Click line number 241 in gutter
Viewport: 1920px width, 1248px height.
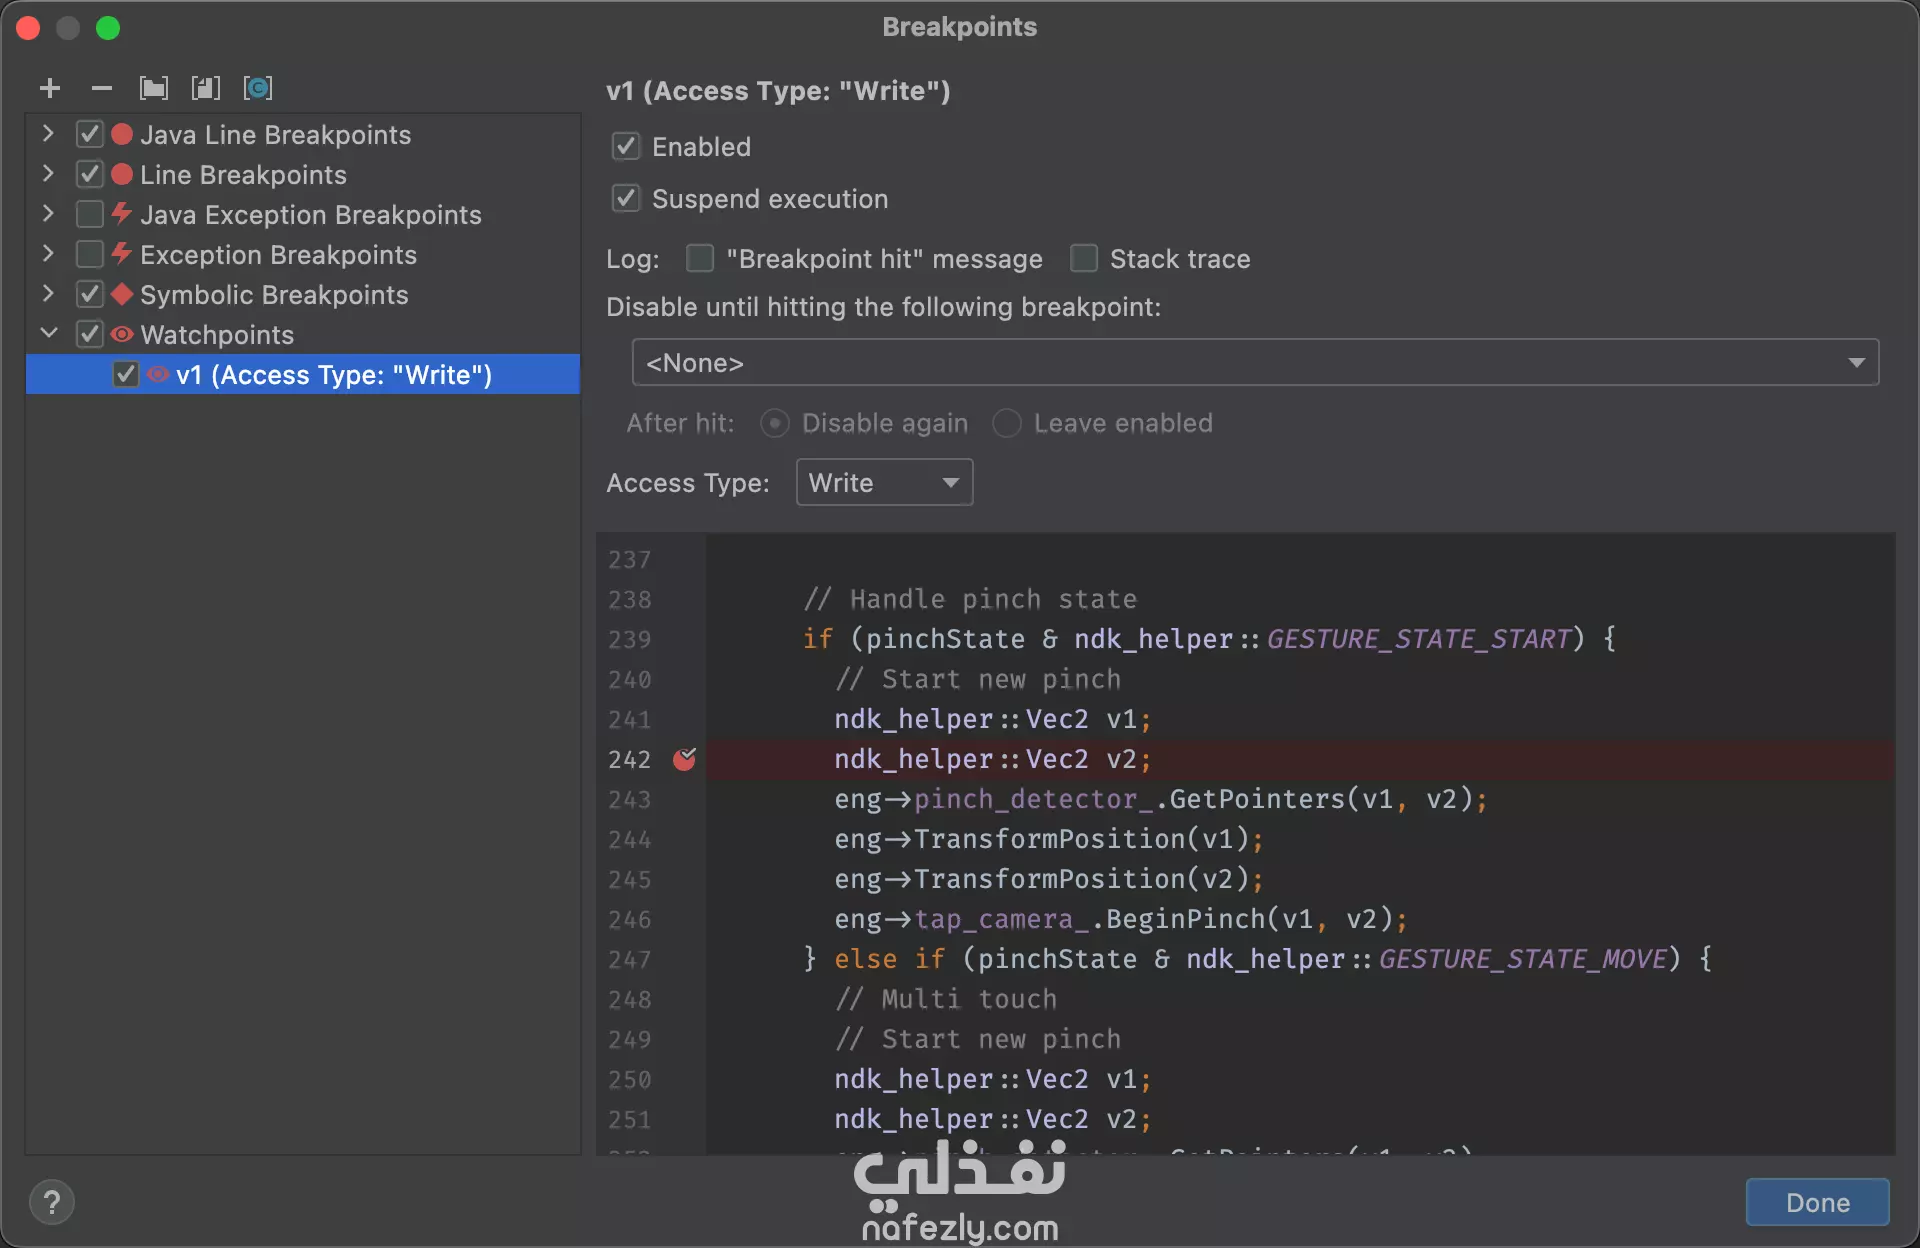[629, 719]
